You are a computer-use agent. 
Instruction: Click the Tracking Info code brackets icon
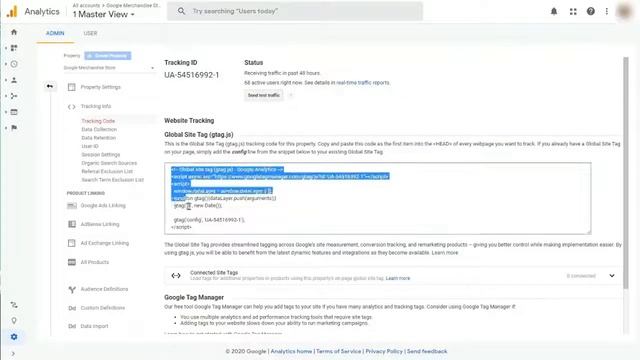click(x=72, y=107)
